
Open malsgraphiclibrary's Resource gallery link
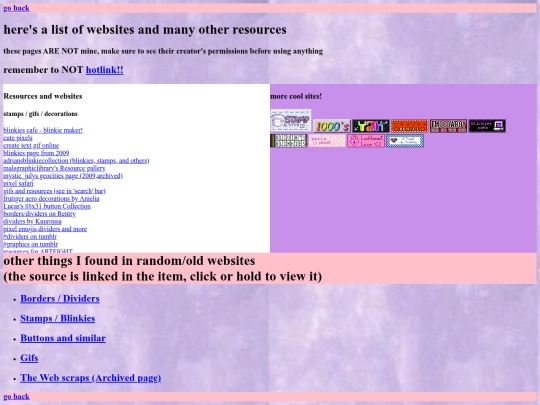point(54,168)
